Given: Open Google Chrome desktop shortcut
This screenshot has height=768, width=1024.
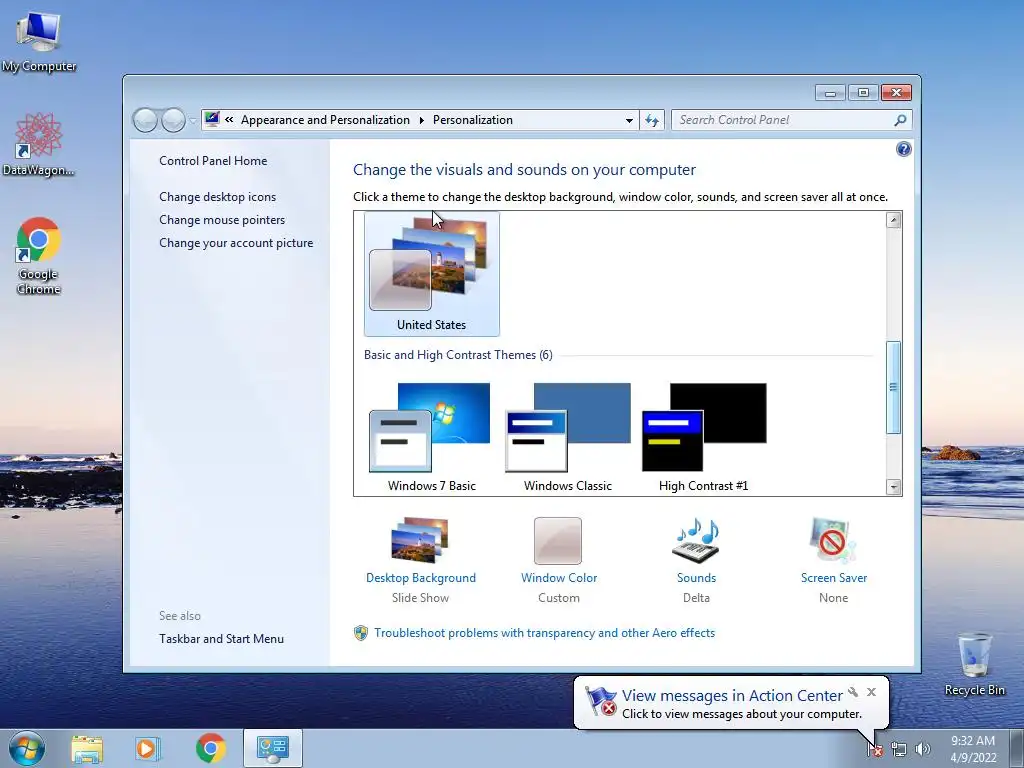Looking at the screenshot, I should click(39, 255).
